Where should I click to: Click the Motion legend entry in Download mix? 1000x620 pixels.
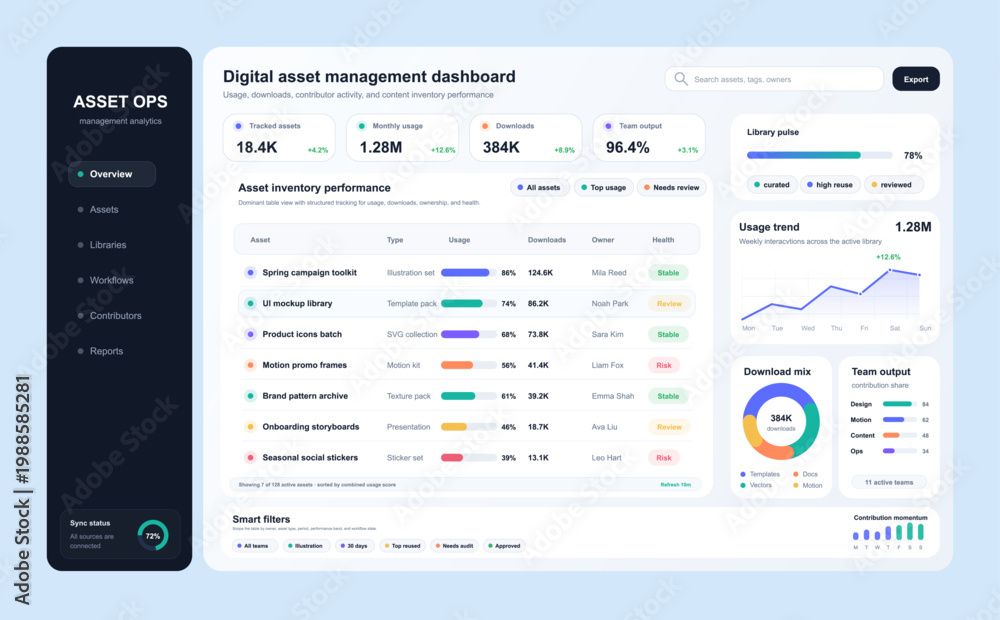click(807, 485)
